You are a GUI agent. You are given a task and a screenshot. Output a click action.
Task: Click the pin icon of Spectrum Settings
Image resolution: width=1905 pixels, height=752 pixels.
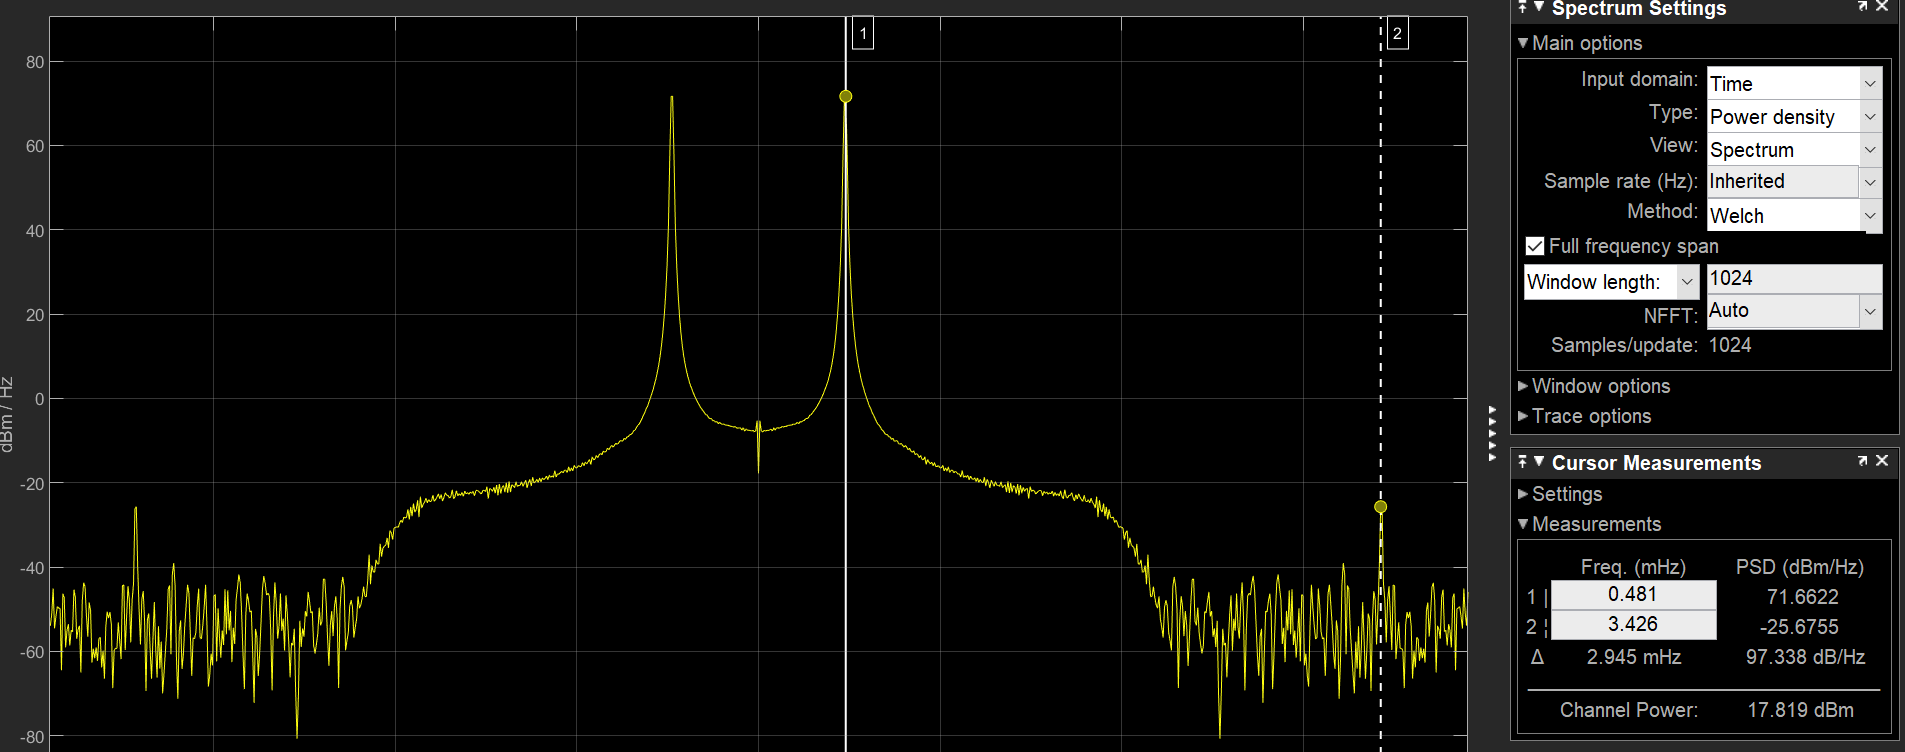(x=1522, y=7)
